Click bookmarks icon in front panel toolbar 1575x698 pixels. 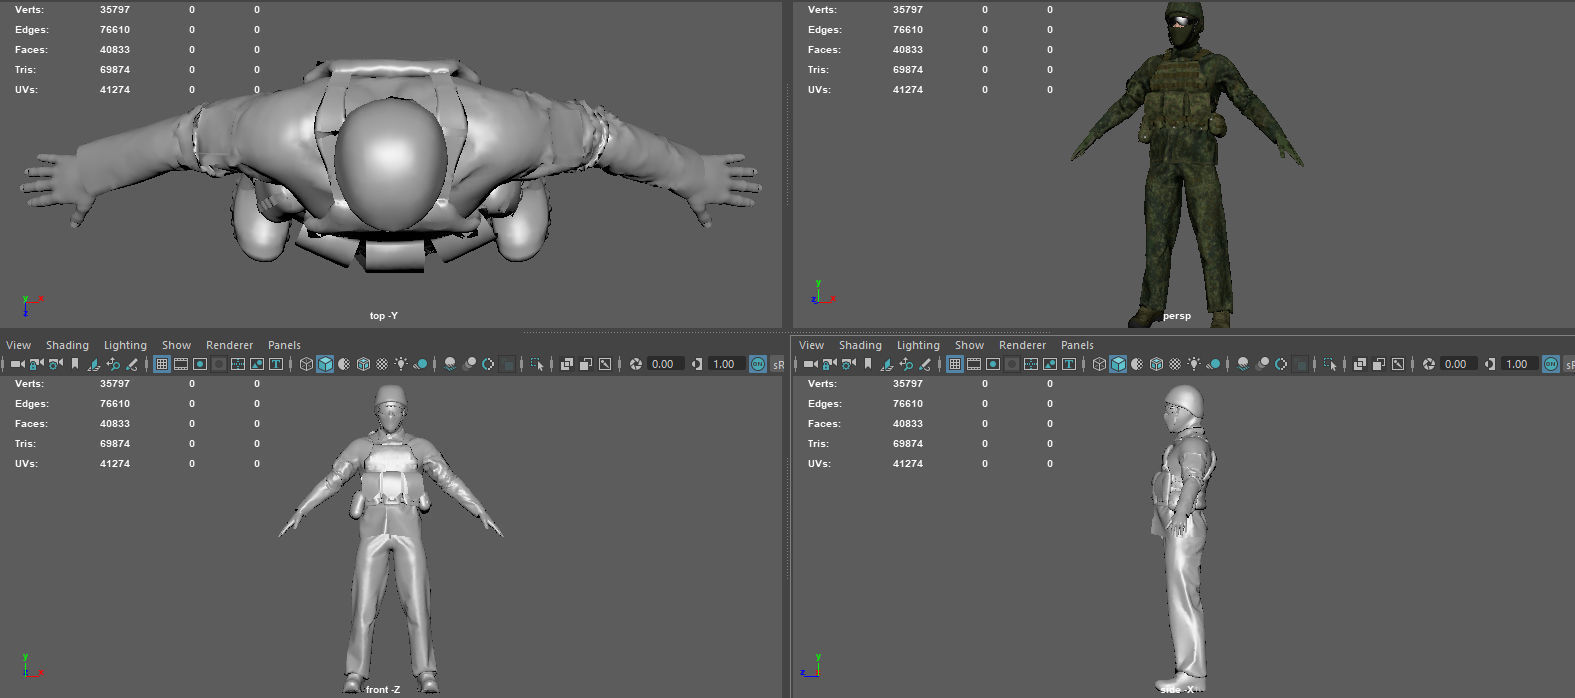(x=75, y=364)
